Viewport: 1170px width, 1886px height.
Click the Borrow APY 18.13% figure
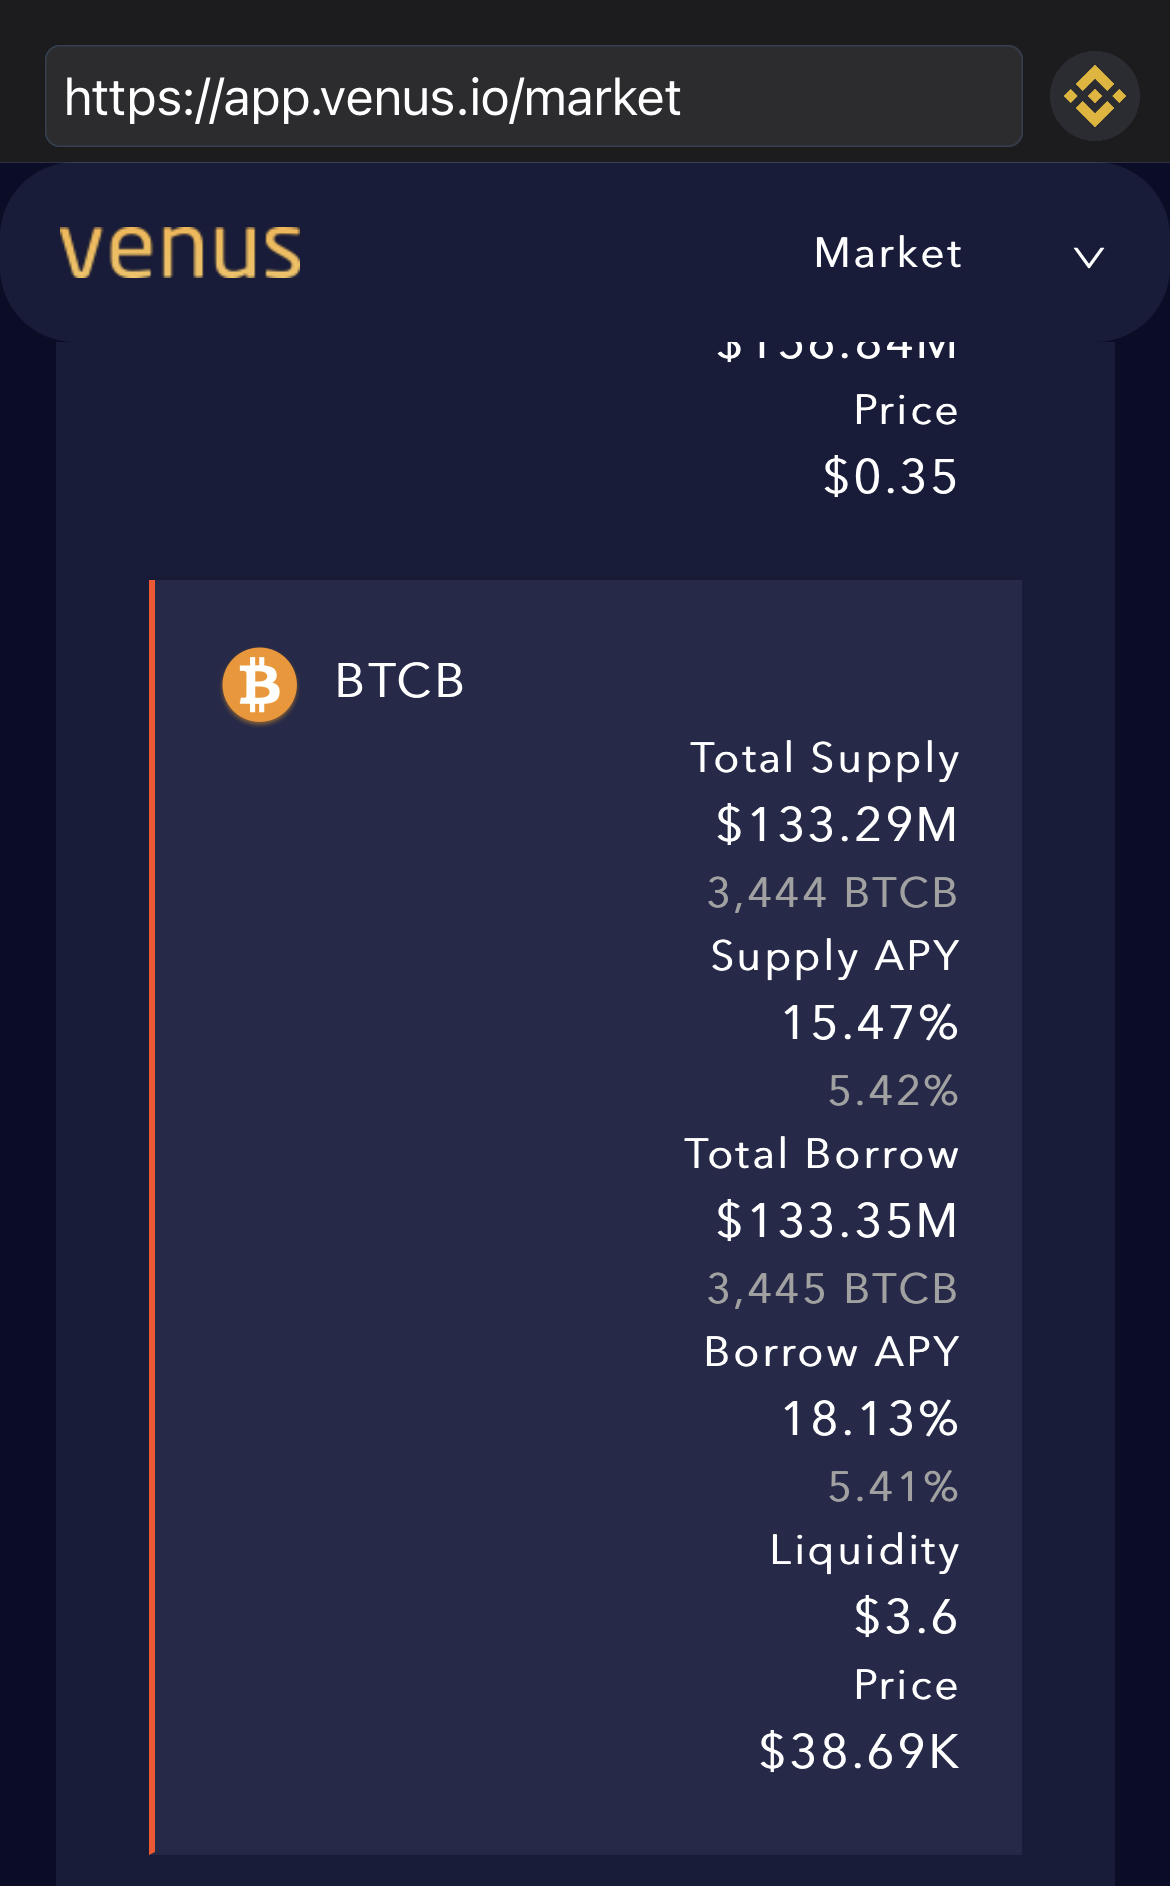pos(870,1419)
